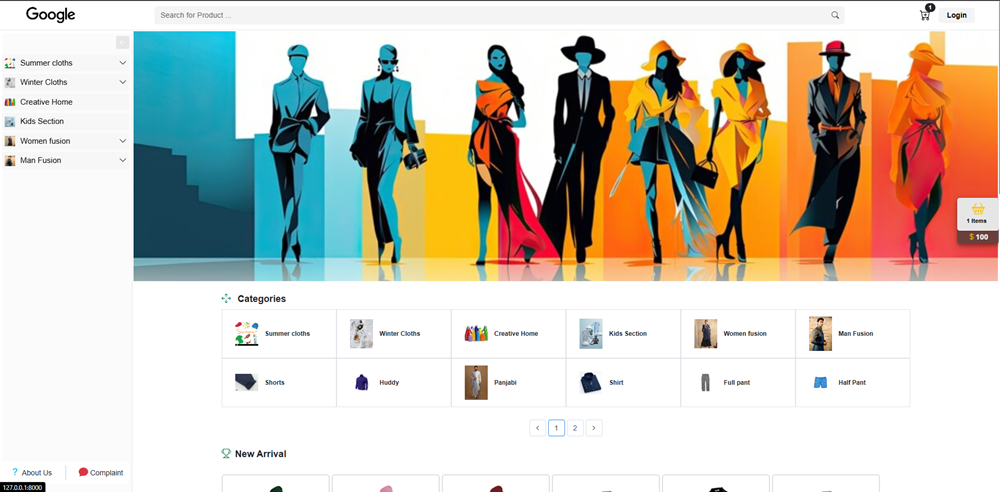Screen dimensions: 1000x492
Task: Click the Full pant category image
Action: coord(705,383)
